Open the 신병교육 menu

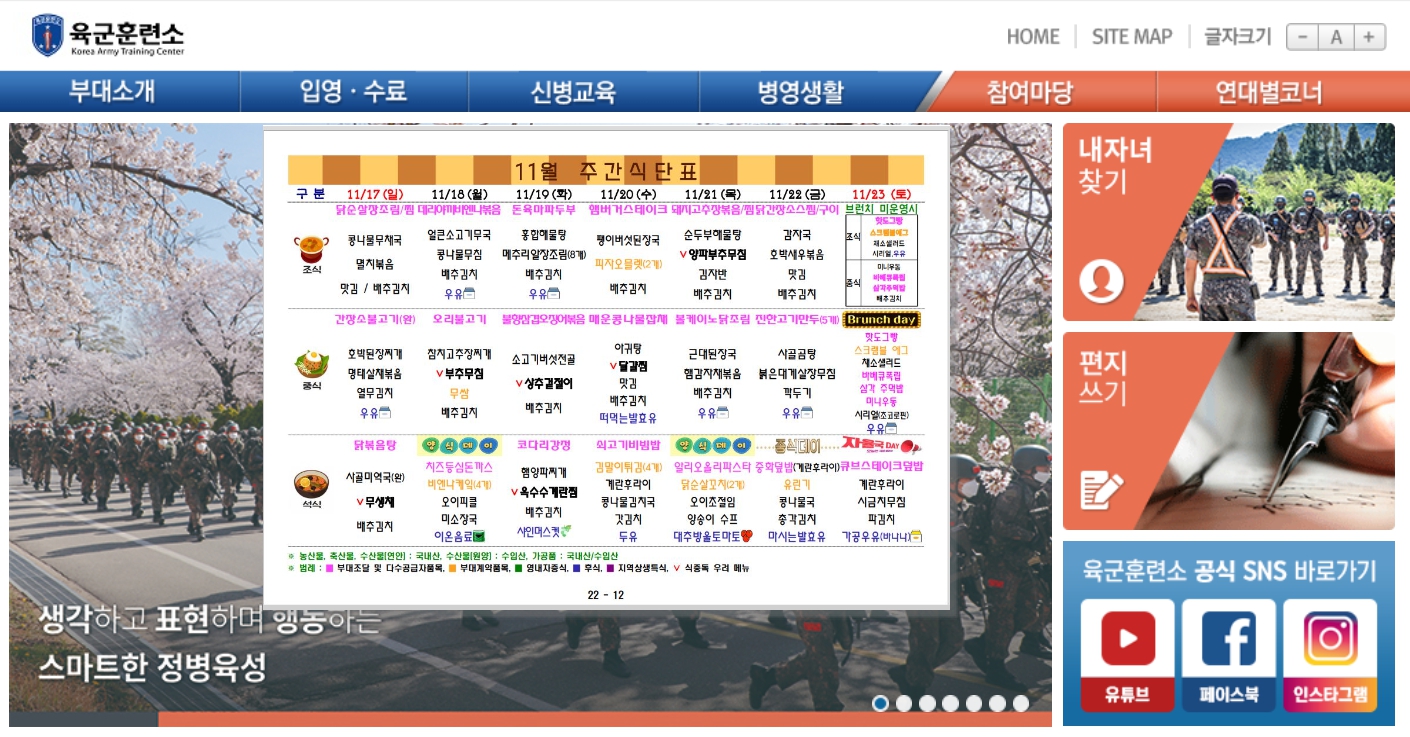click(x=573, y=92)
